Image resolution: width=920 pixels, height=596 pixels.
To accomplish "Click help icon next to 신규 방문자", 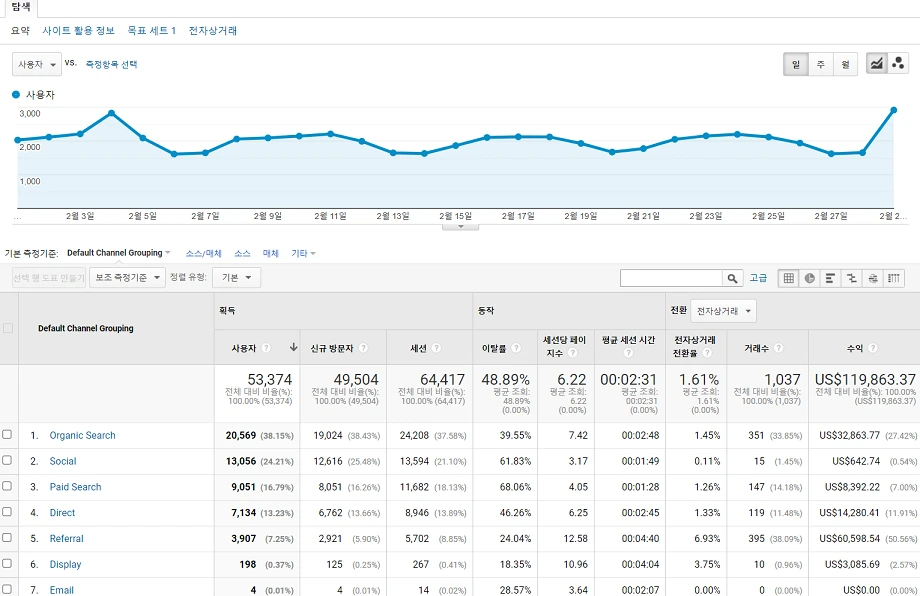I will (363, 348).
